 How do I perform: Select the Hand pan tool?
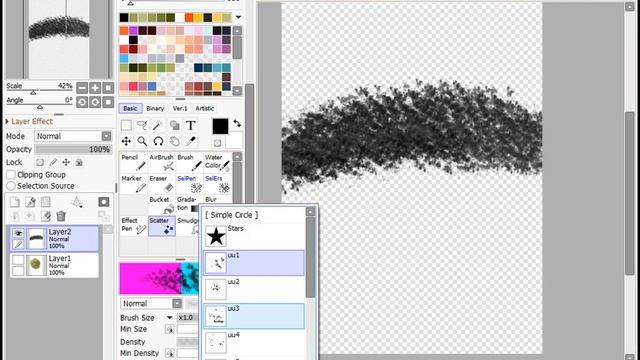(174, 141)
